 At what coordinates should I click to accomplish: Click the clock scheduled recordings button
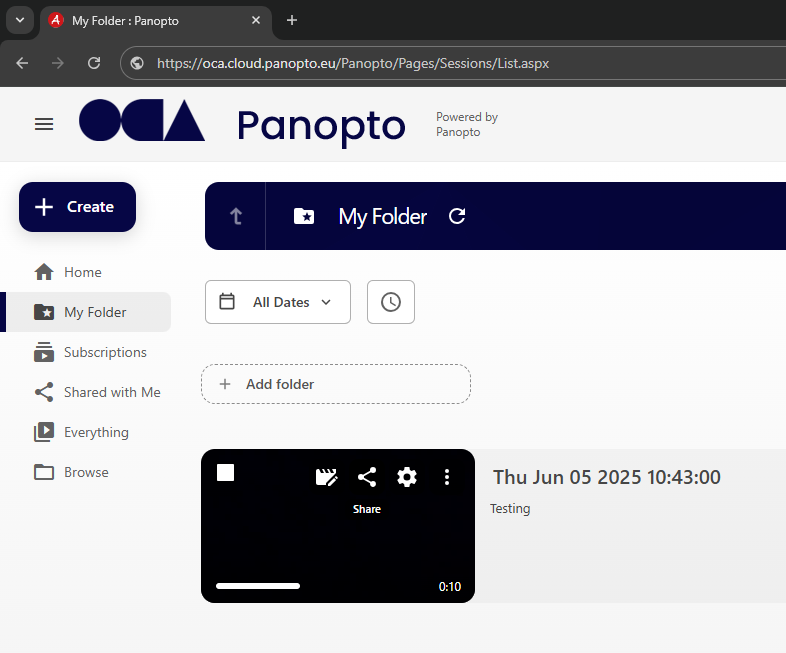point(391,302)
